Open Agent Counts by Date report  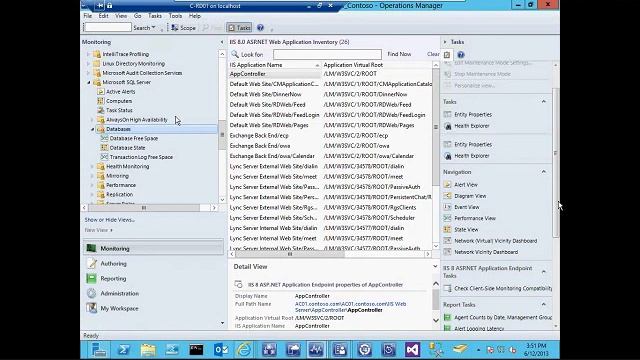[x=503, y=318]
